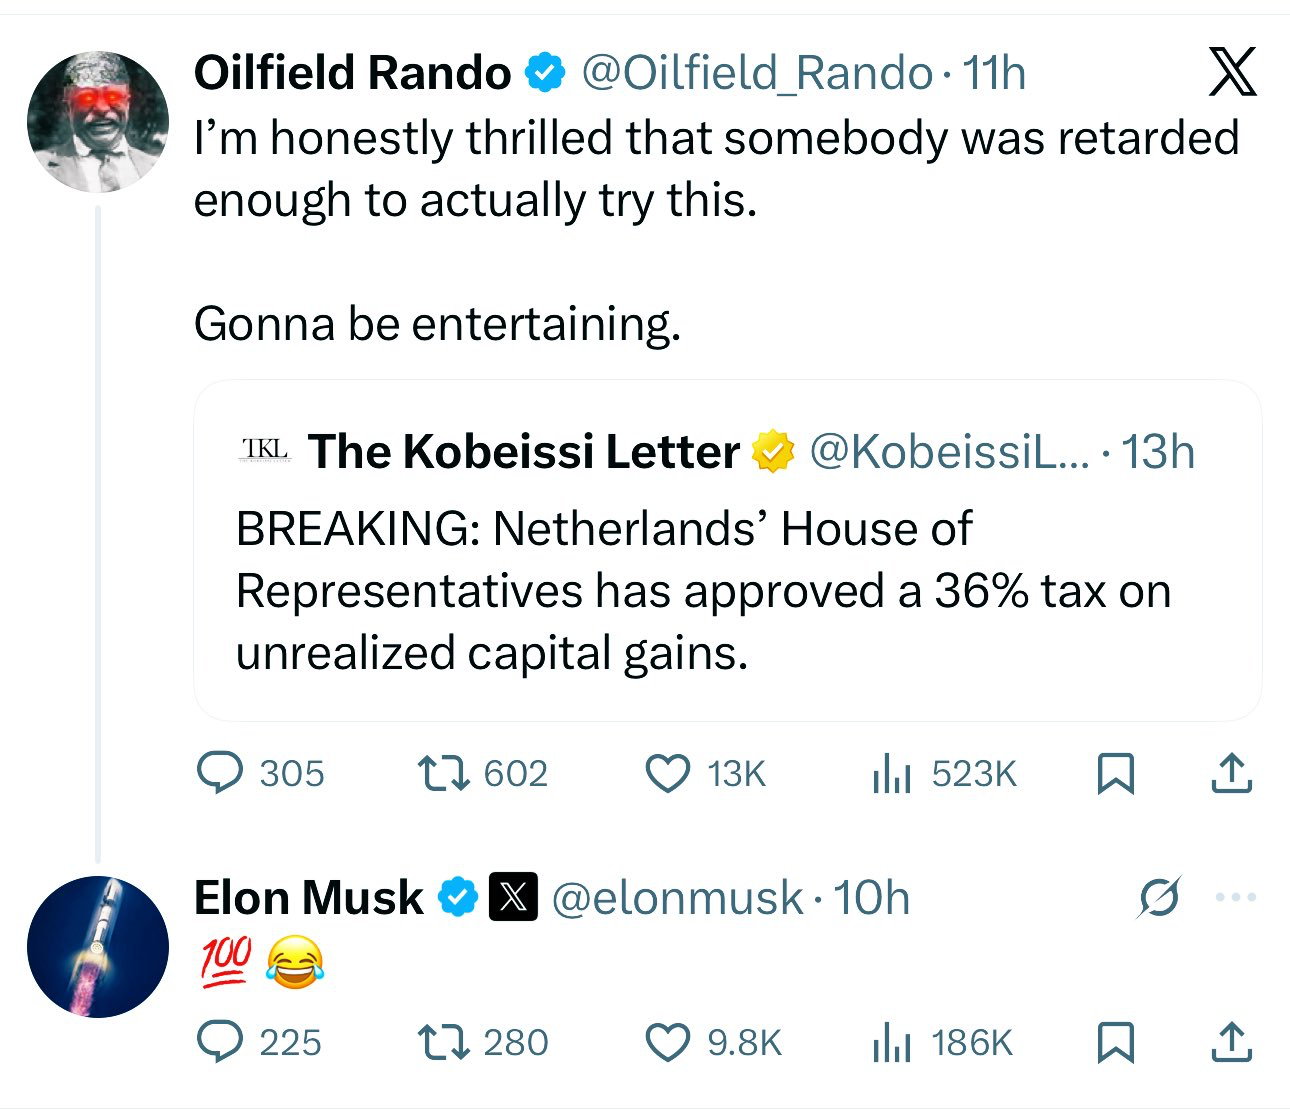View analytics showing 186K views
Screen dimensions: 1290x1110
tap(892, 1042)
